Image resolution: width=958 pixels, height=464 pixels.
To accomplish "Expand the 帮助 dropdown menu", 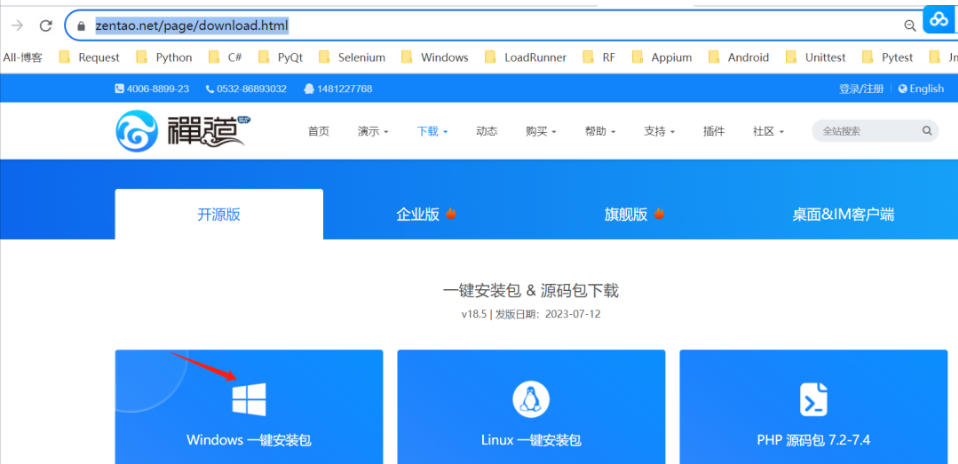I will coord(600,131).
